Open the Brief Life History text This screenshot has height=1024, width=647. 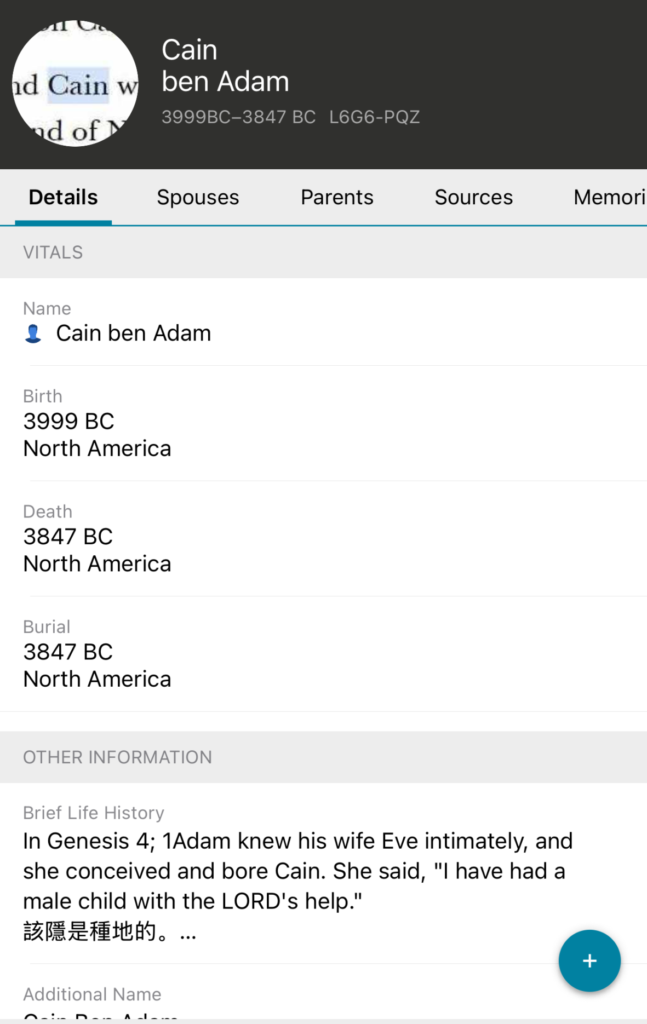click(x=297, y=870)
